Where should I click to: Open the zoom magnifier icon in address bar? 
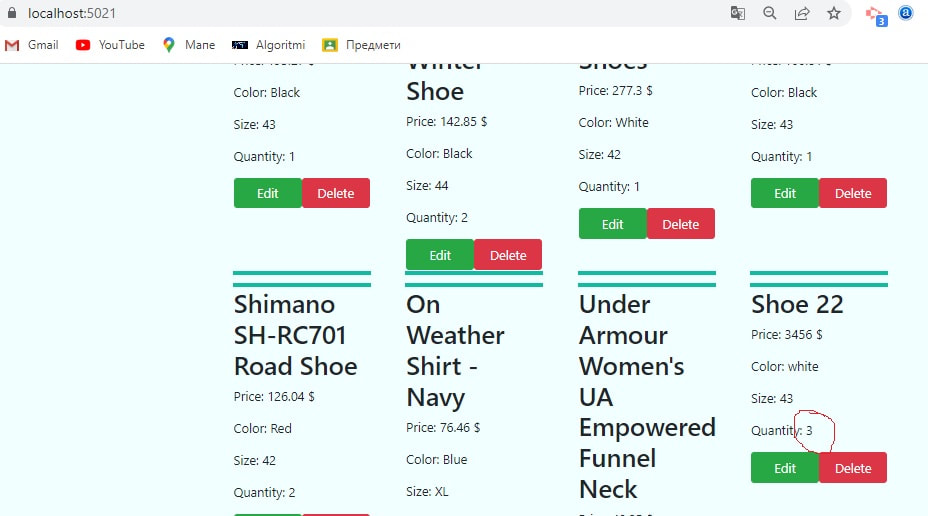(769, 13)
